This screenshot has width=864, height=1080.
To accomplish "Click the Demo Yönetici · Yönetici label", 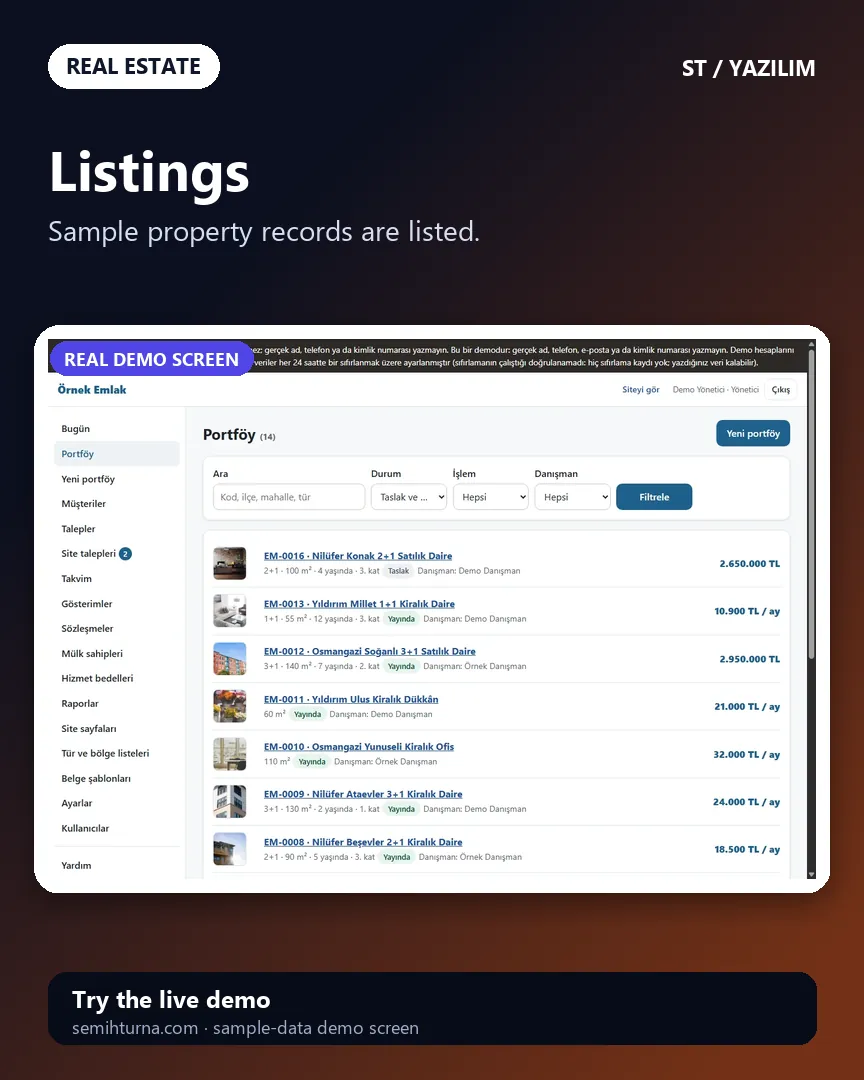I will [x=715, y=390].
